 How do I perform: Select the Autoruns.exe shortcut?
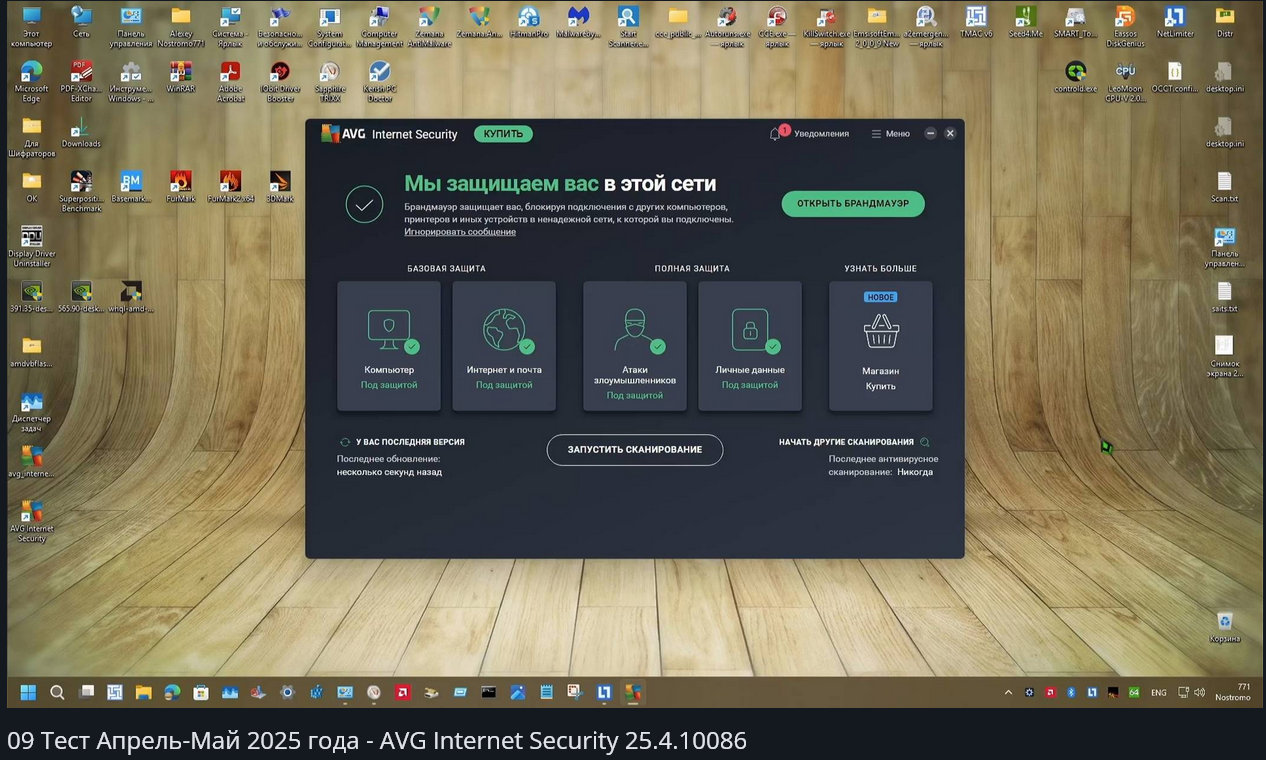(x=727, y=27)
